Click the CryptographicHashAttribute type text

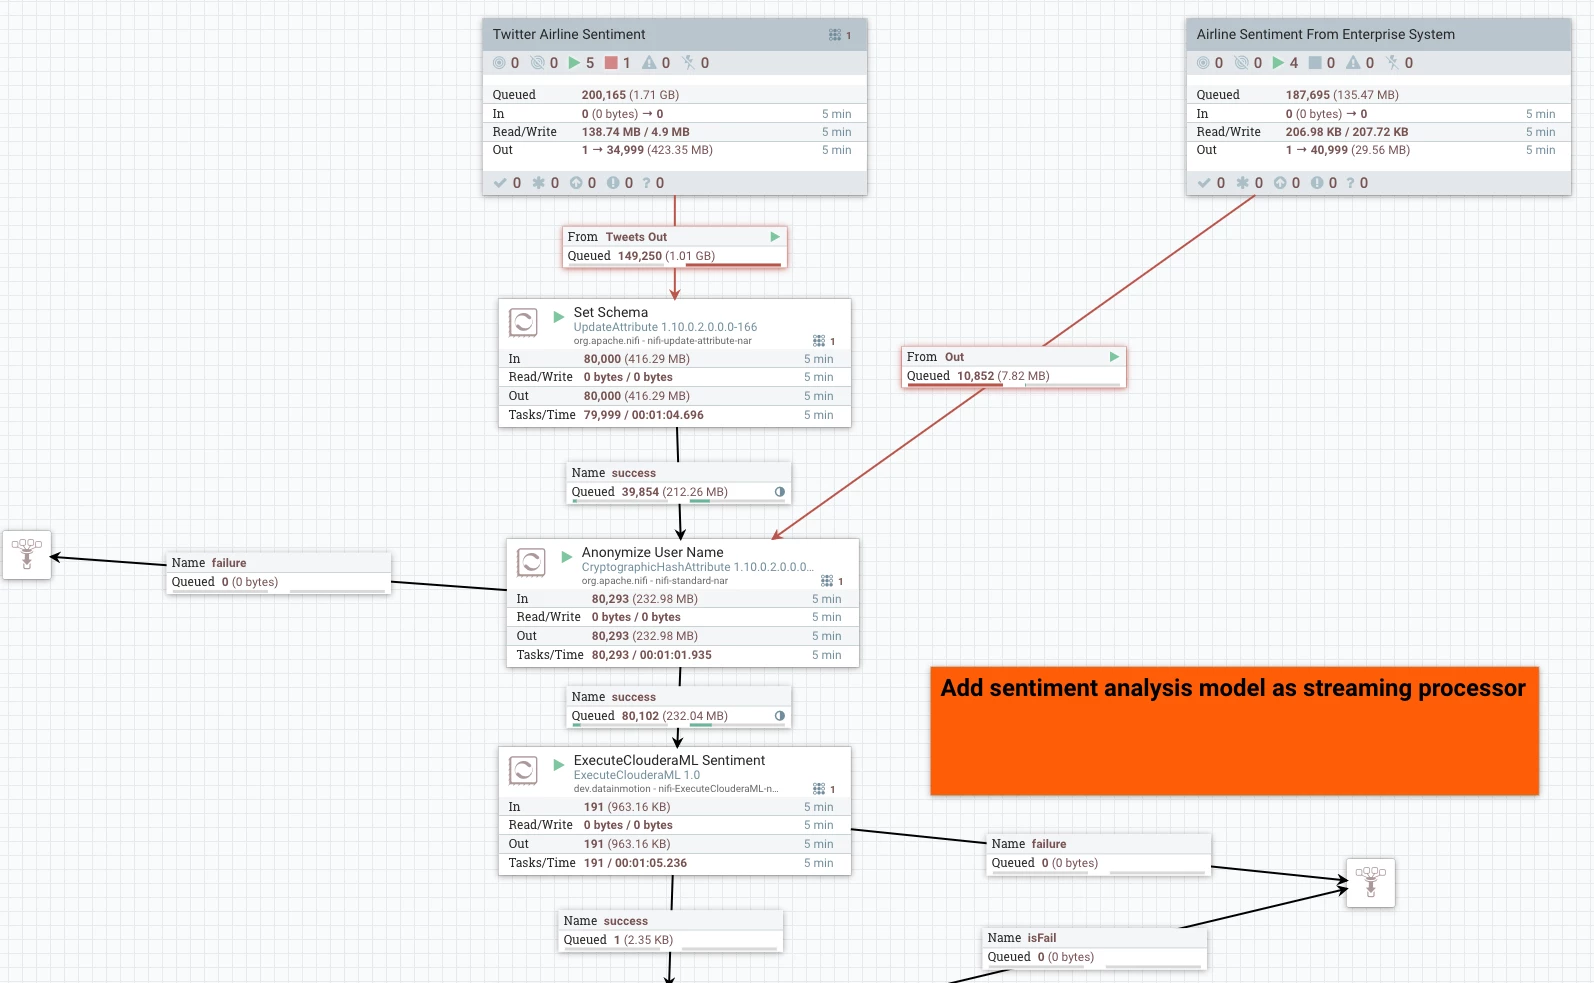coord(698,567)
